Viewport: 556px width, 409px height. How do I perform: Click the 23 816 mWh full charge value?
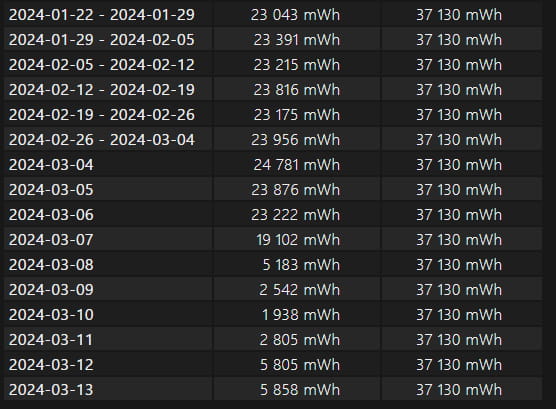coord(296,90)
